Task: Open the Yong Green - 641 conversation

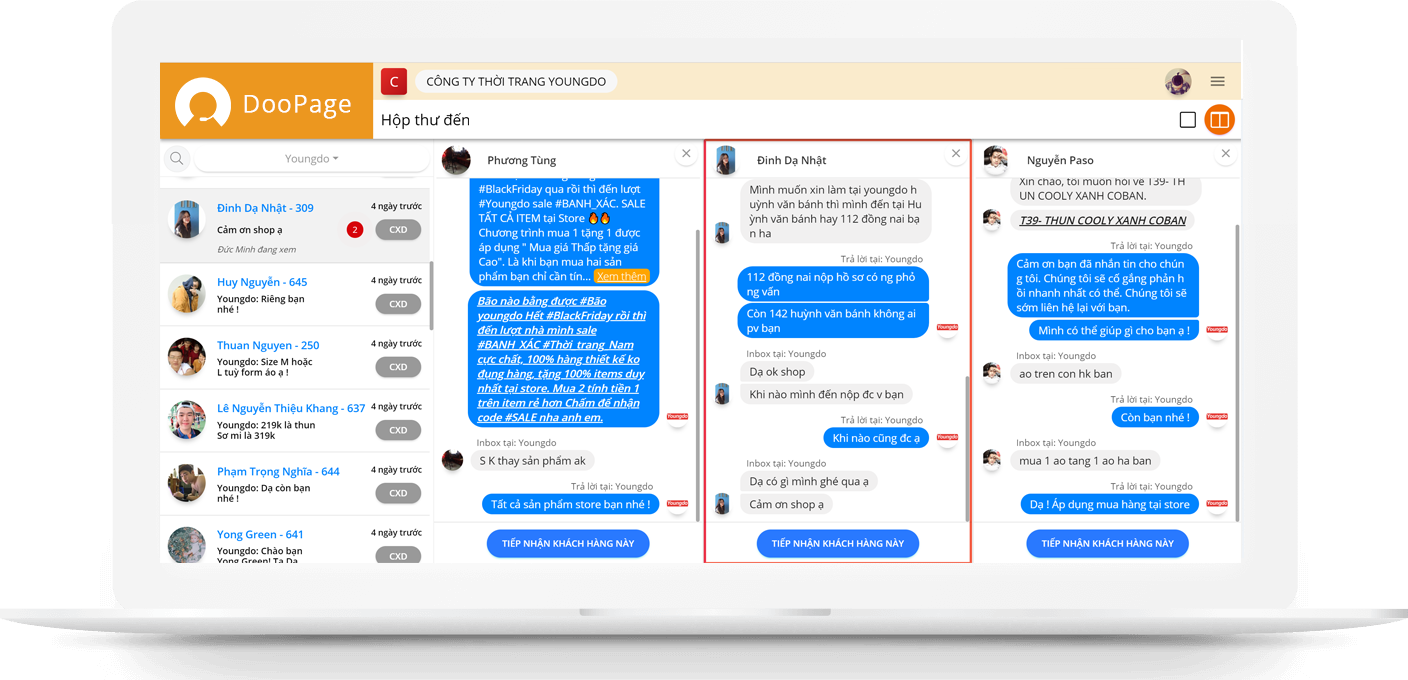Action: (x=295, y=540)
